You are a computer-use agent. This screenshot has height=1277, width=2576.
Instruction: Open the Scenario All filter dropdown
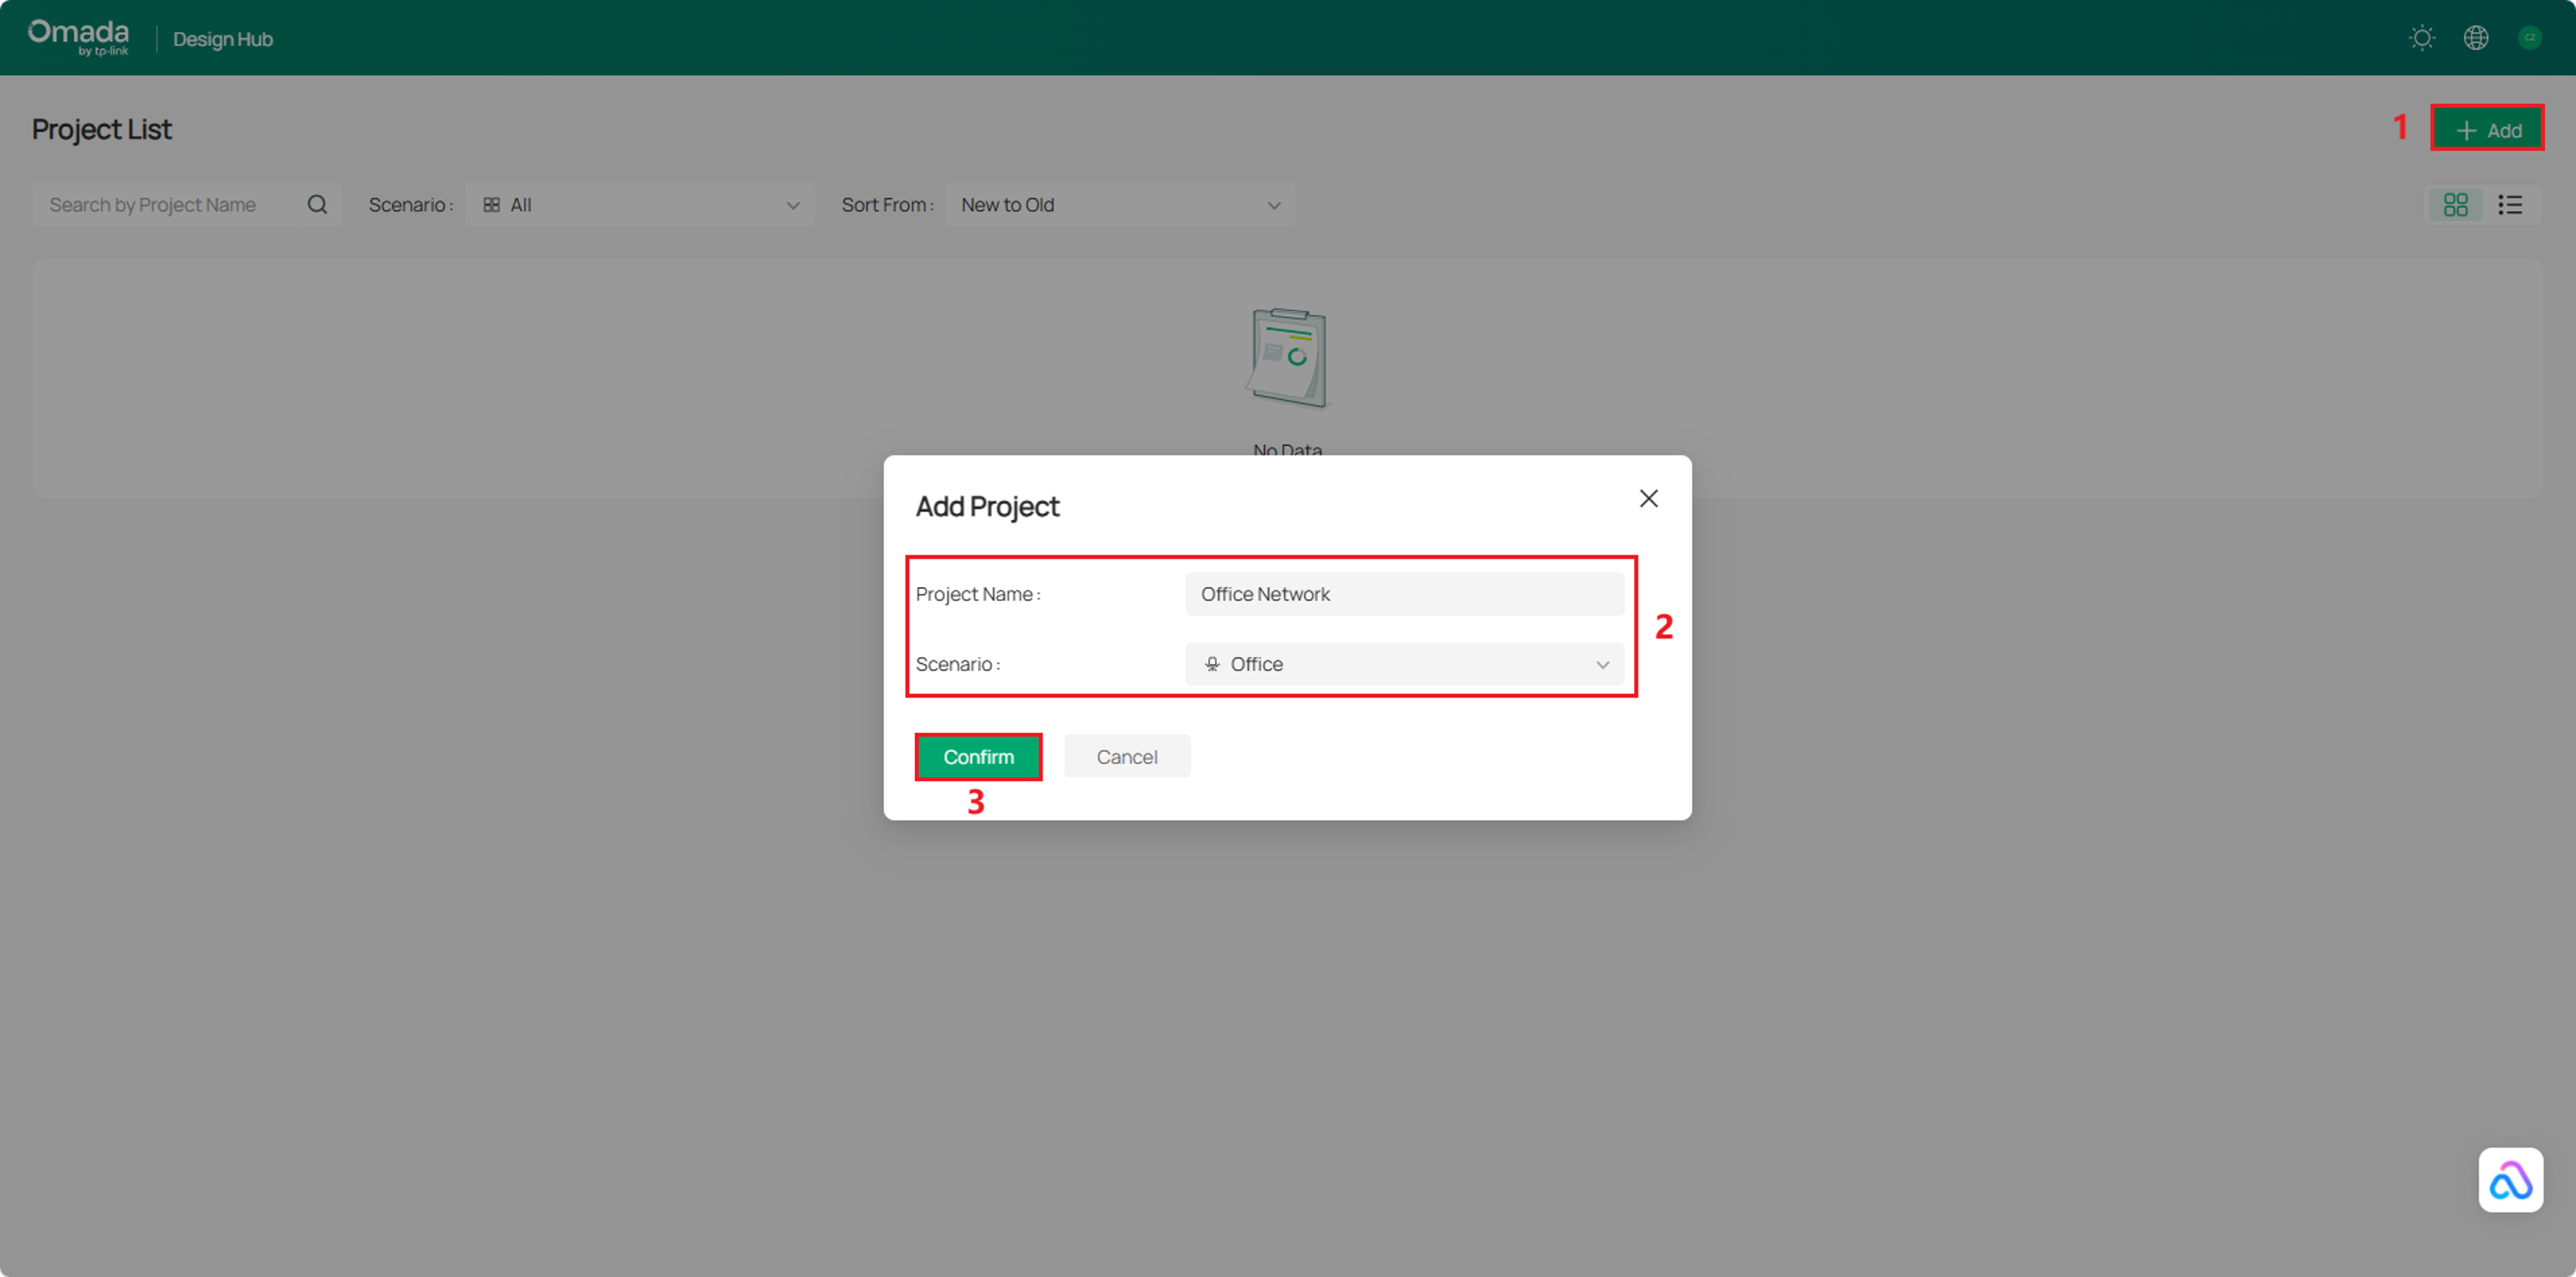[640, 204]
